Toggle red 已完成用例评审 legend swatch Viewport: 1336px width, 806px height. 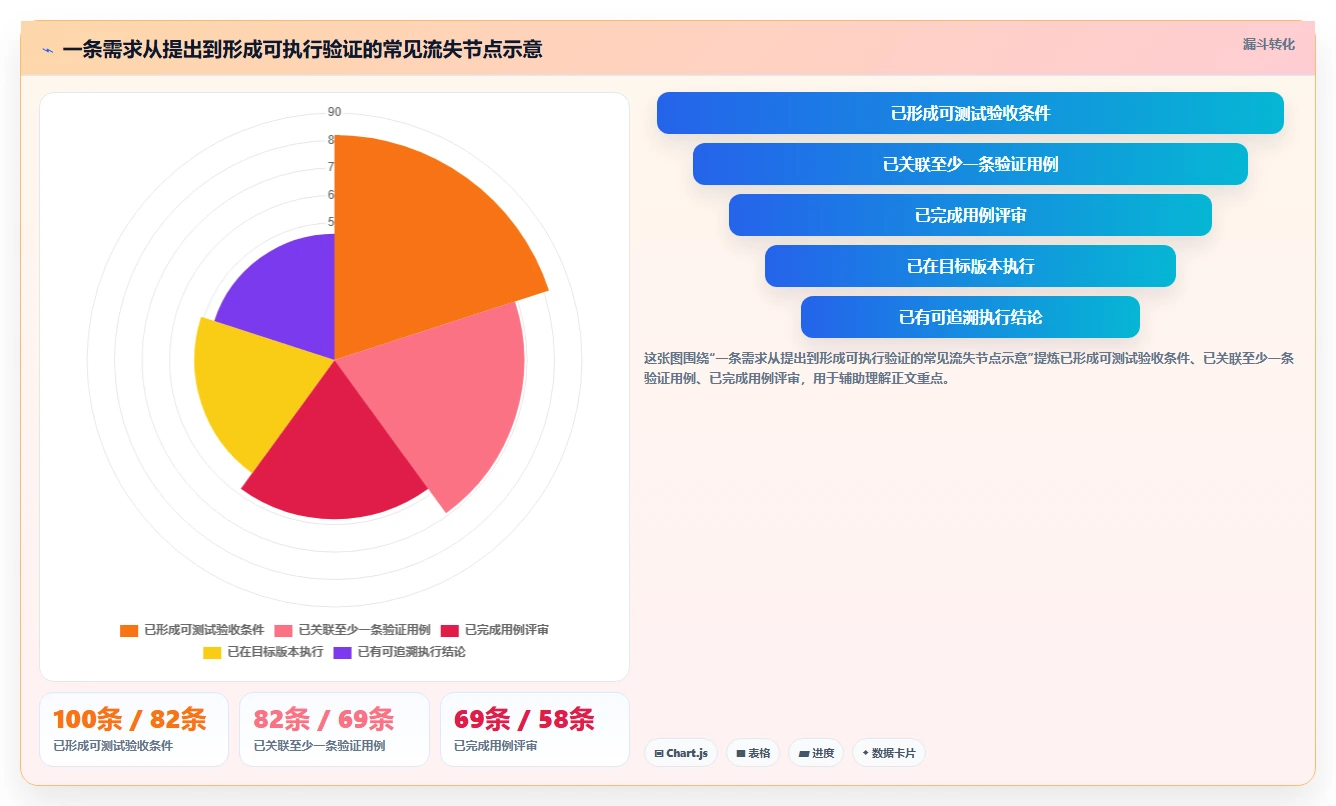pyautogui.click(x=450, y=630)
